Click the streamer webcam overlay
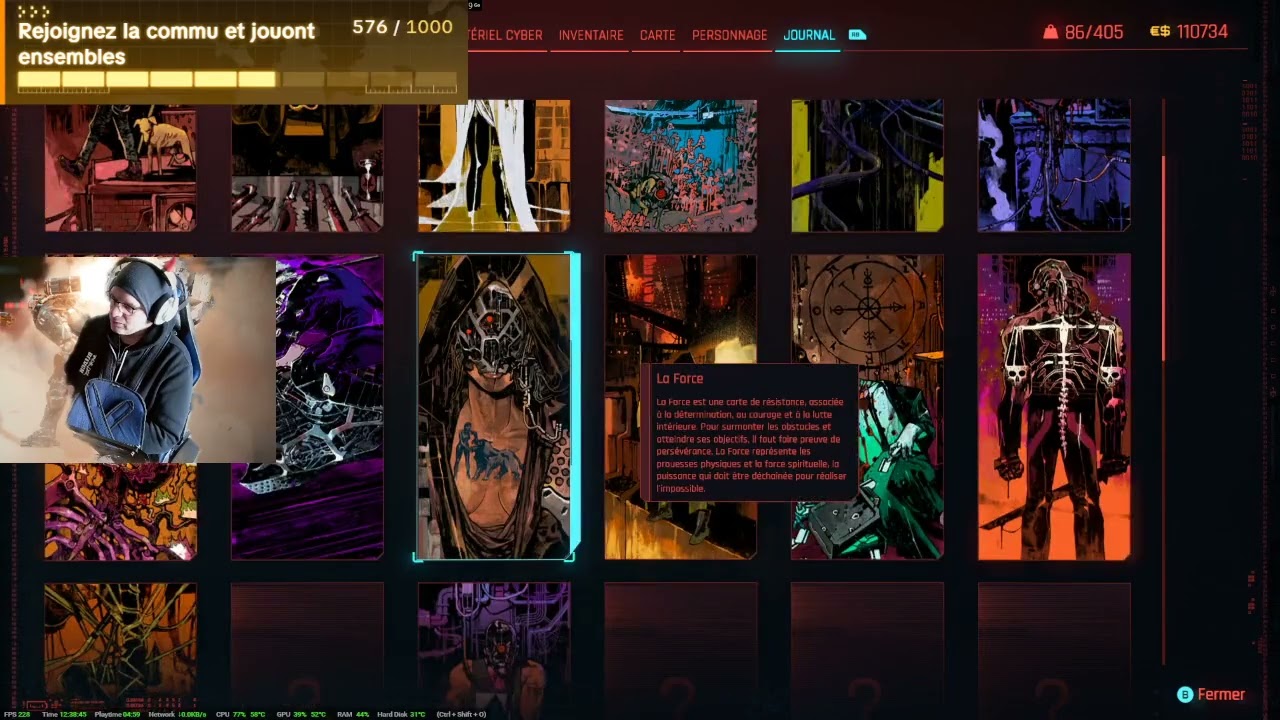The image size is (1280, 720). (138, 360)
